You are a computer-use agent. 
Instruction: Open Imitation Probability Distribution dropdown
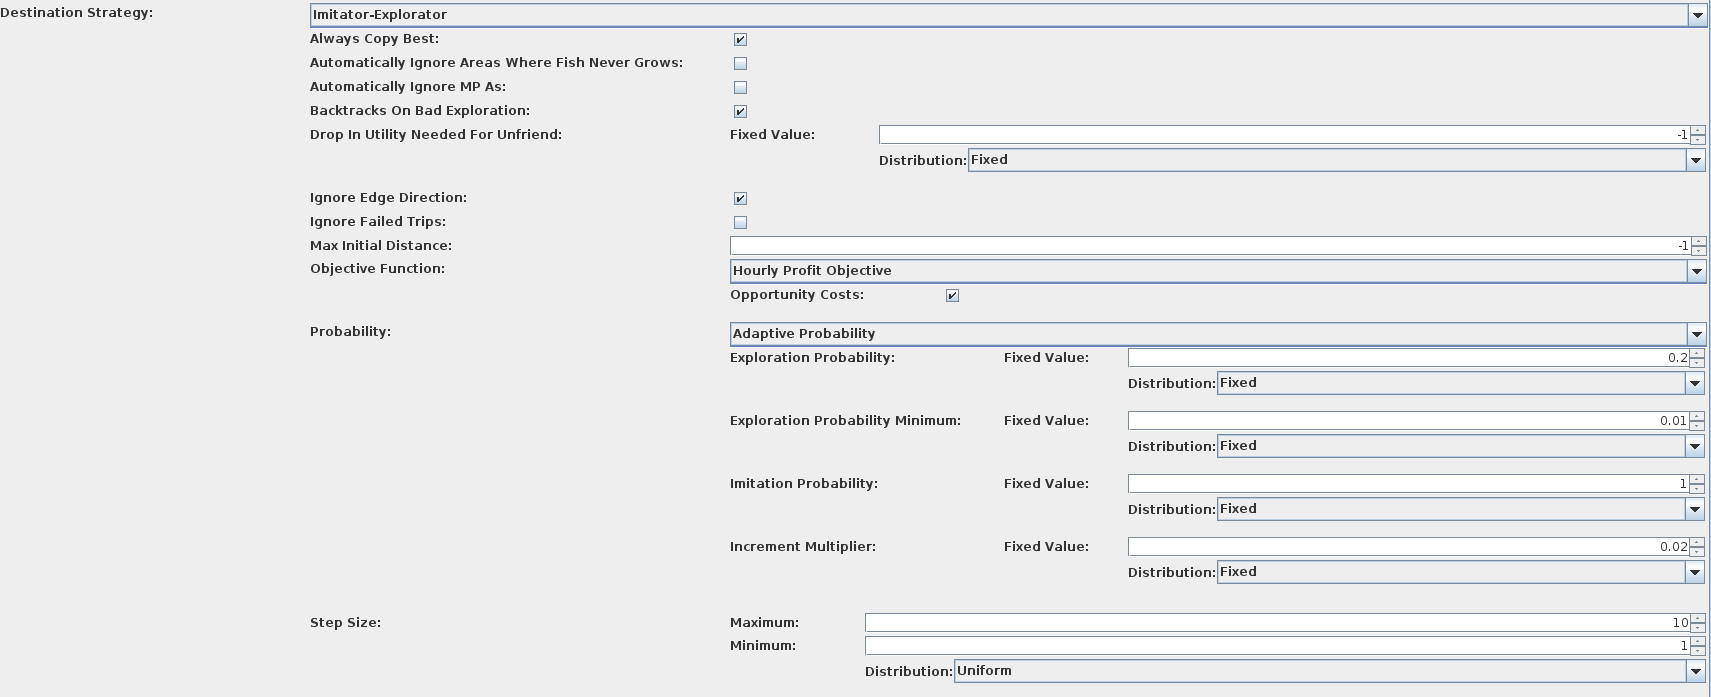point(1460,509)
